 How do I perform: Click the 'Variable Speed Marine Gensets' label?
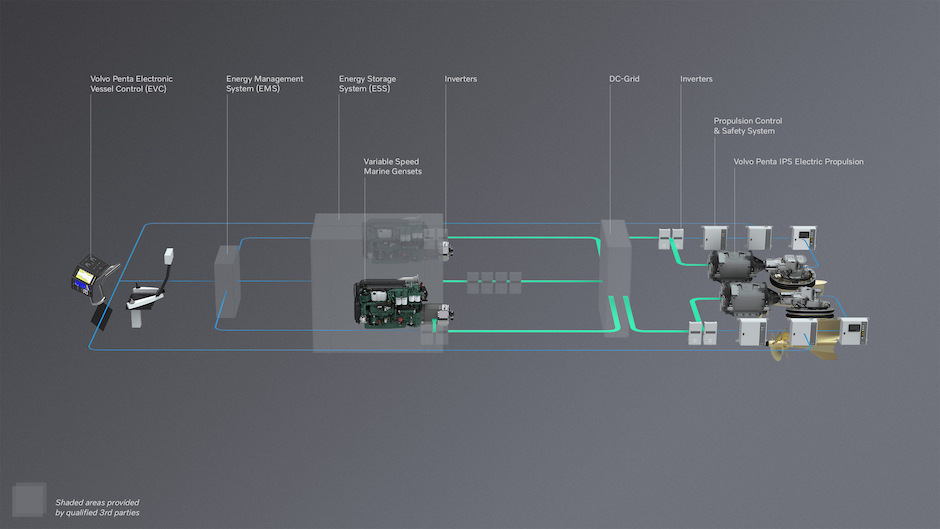tap(393, 166)
